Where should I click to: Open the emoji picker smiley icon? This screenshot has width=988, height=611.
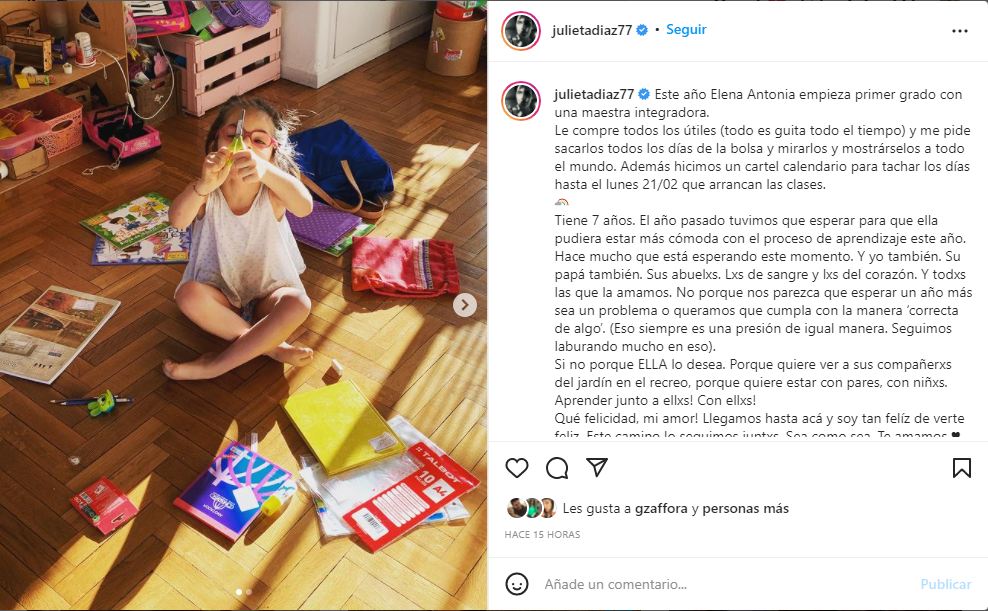(517, 584)
